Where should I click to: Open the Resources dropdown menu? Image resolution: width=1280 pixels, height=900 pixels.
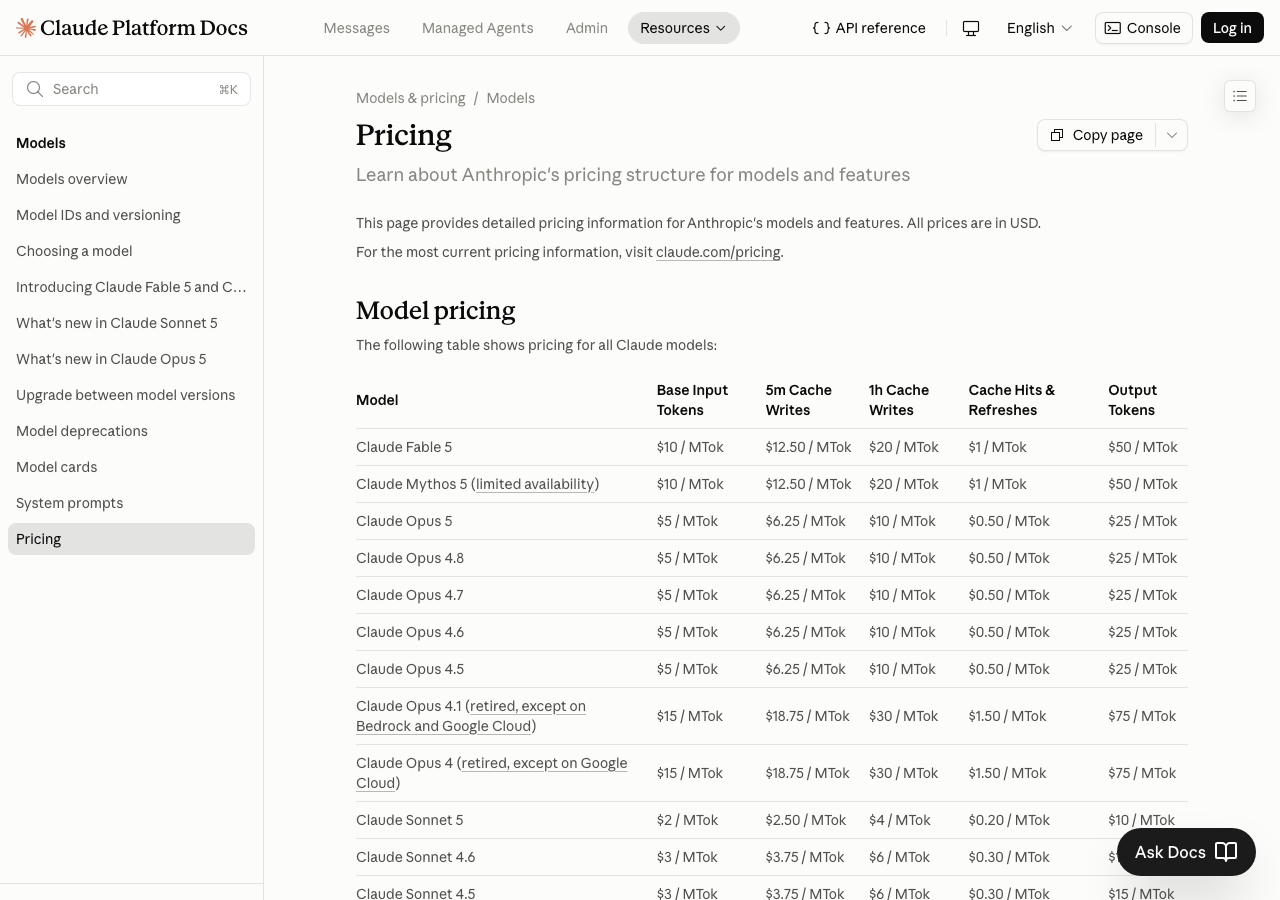click(684, 28)
